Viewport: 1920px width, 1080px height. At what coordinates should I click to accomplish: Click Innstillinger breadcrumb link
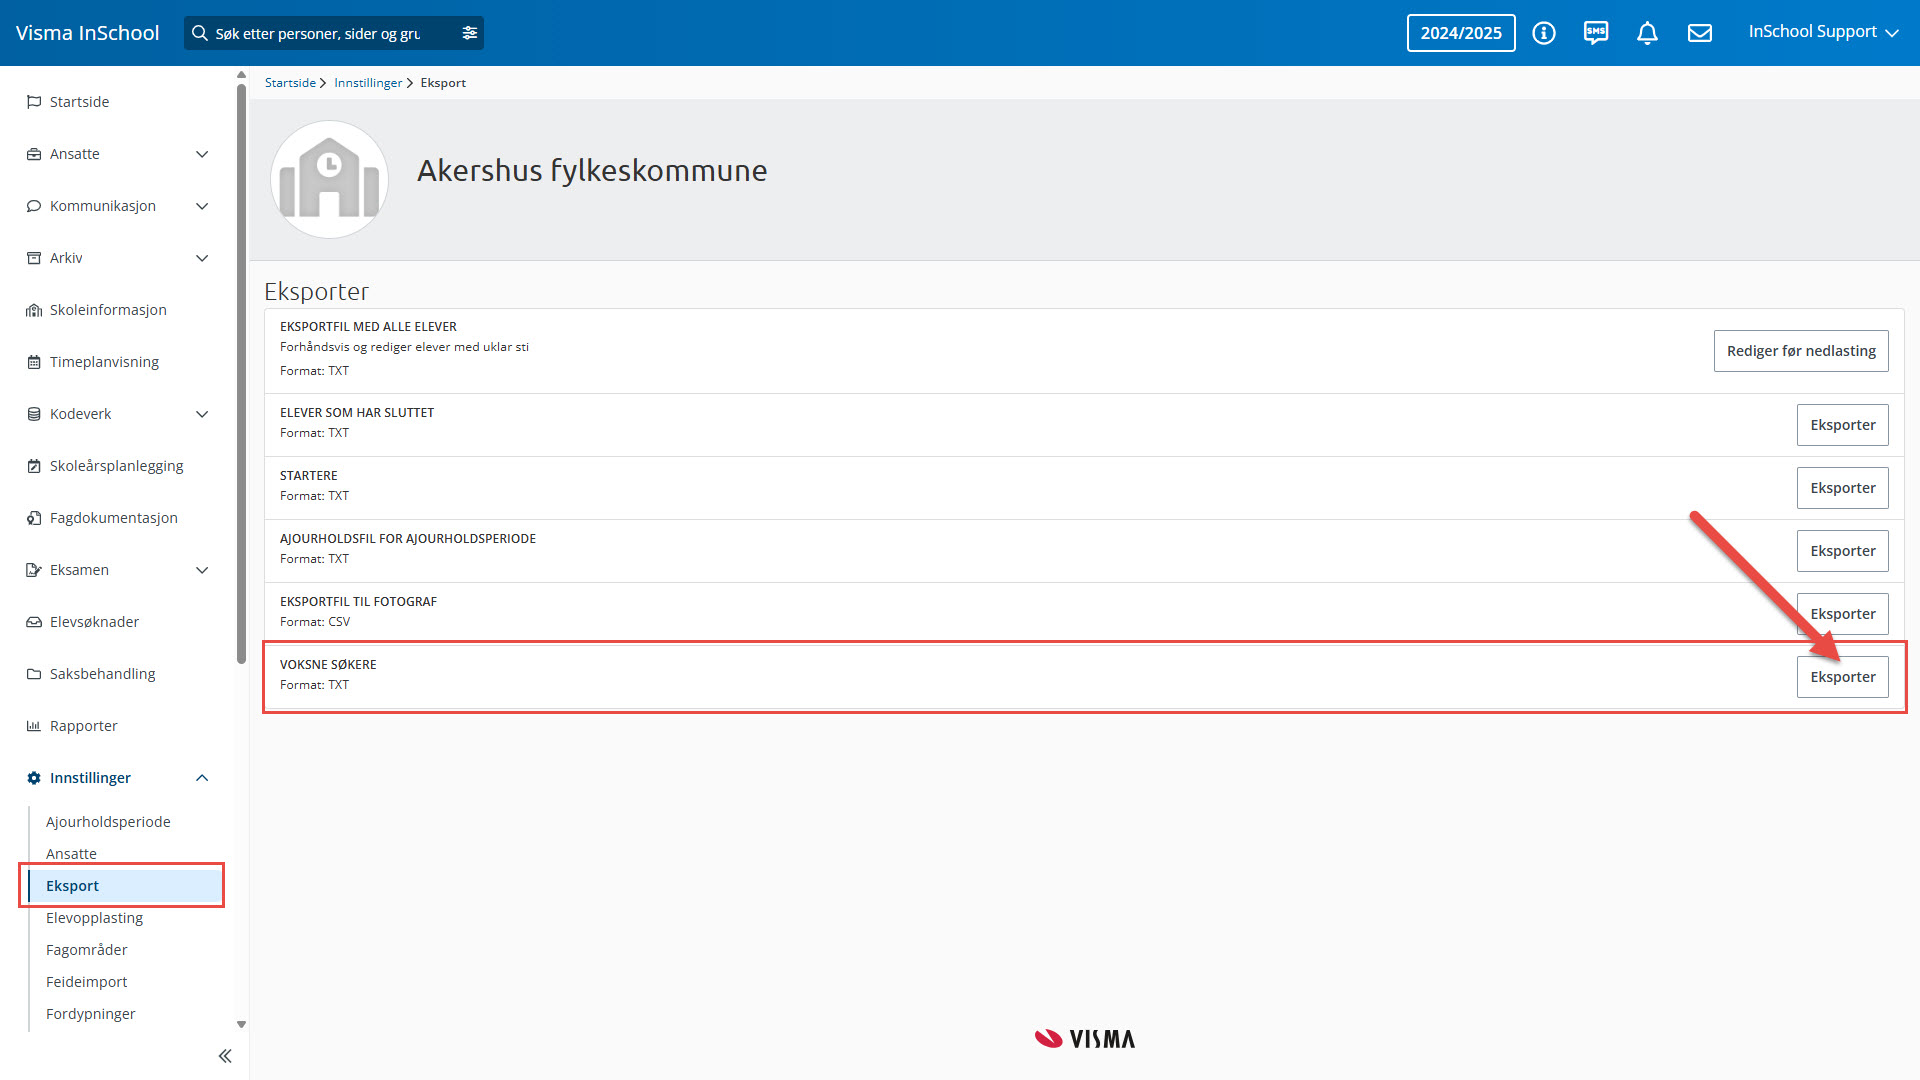[x=368, y=83]
